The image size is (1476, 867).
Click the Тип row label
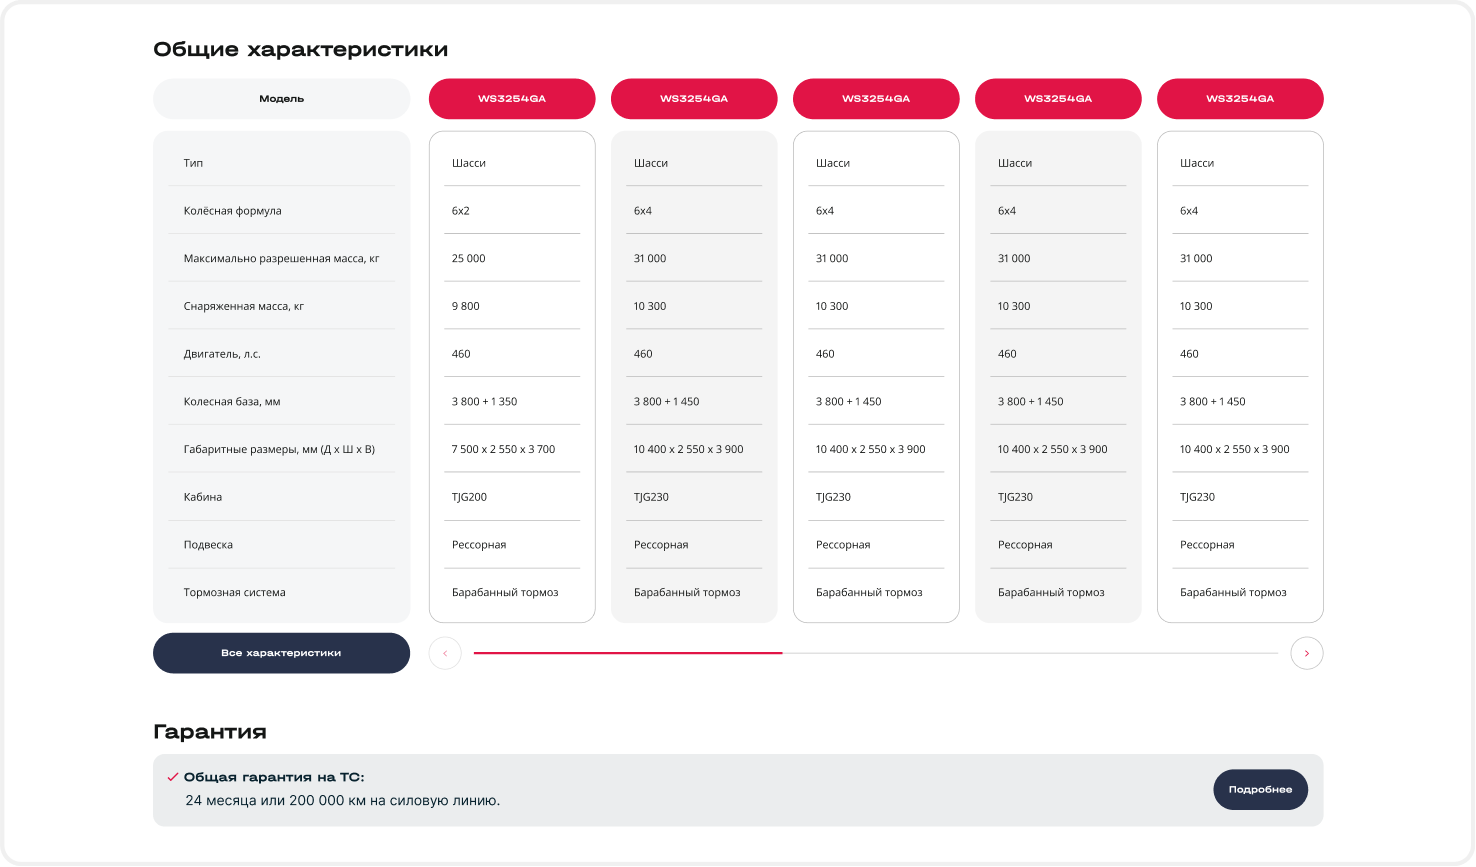[193, 163]
